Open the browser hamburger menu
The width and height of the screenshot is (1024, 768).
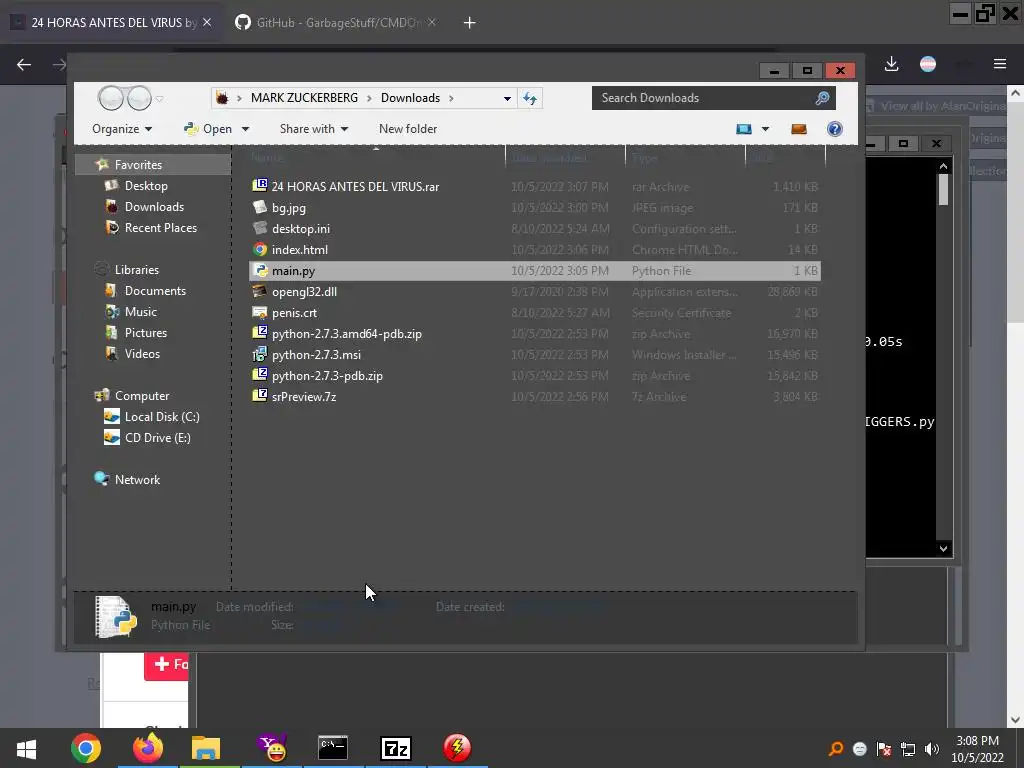pyautogui.click(x=1000, y=64)
